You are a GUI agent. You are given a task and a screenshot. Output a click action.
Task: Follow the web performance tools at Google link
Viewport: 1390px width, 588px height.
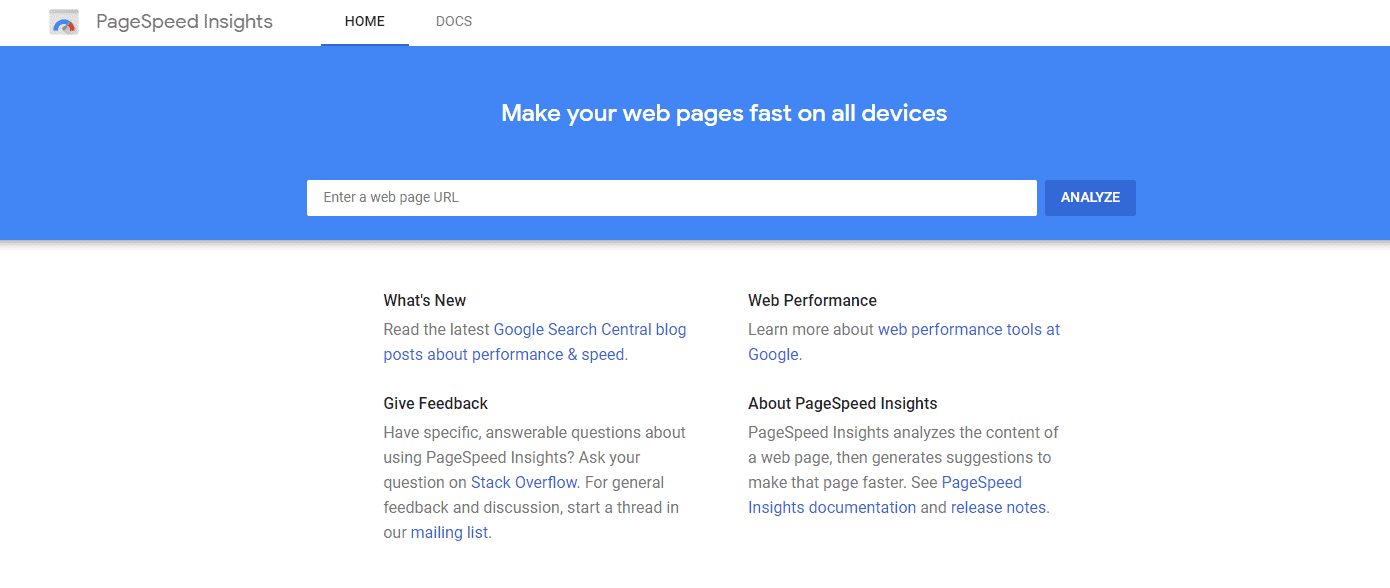967,329
